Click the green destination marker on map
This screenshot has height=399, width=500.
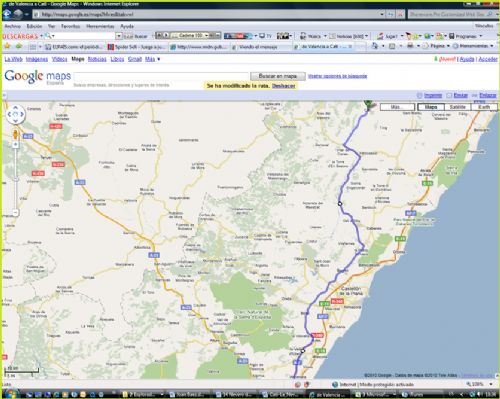[368, 104]
